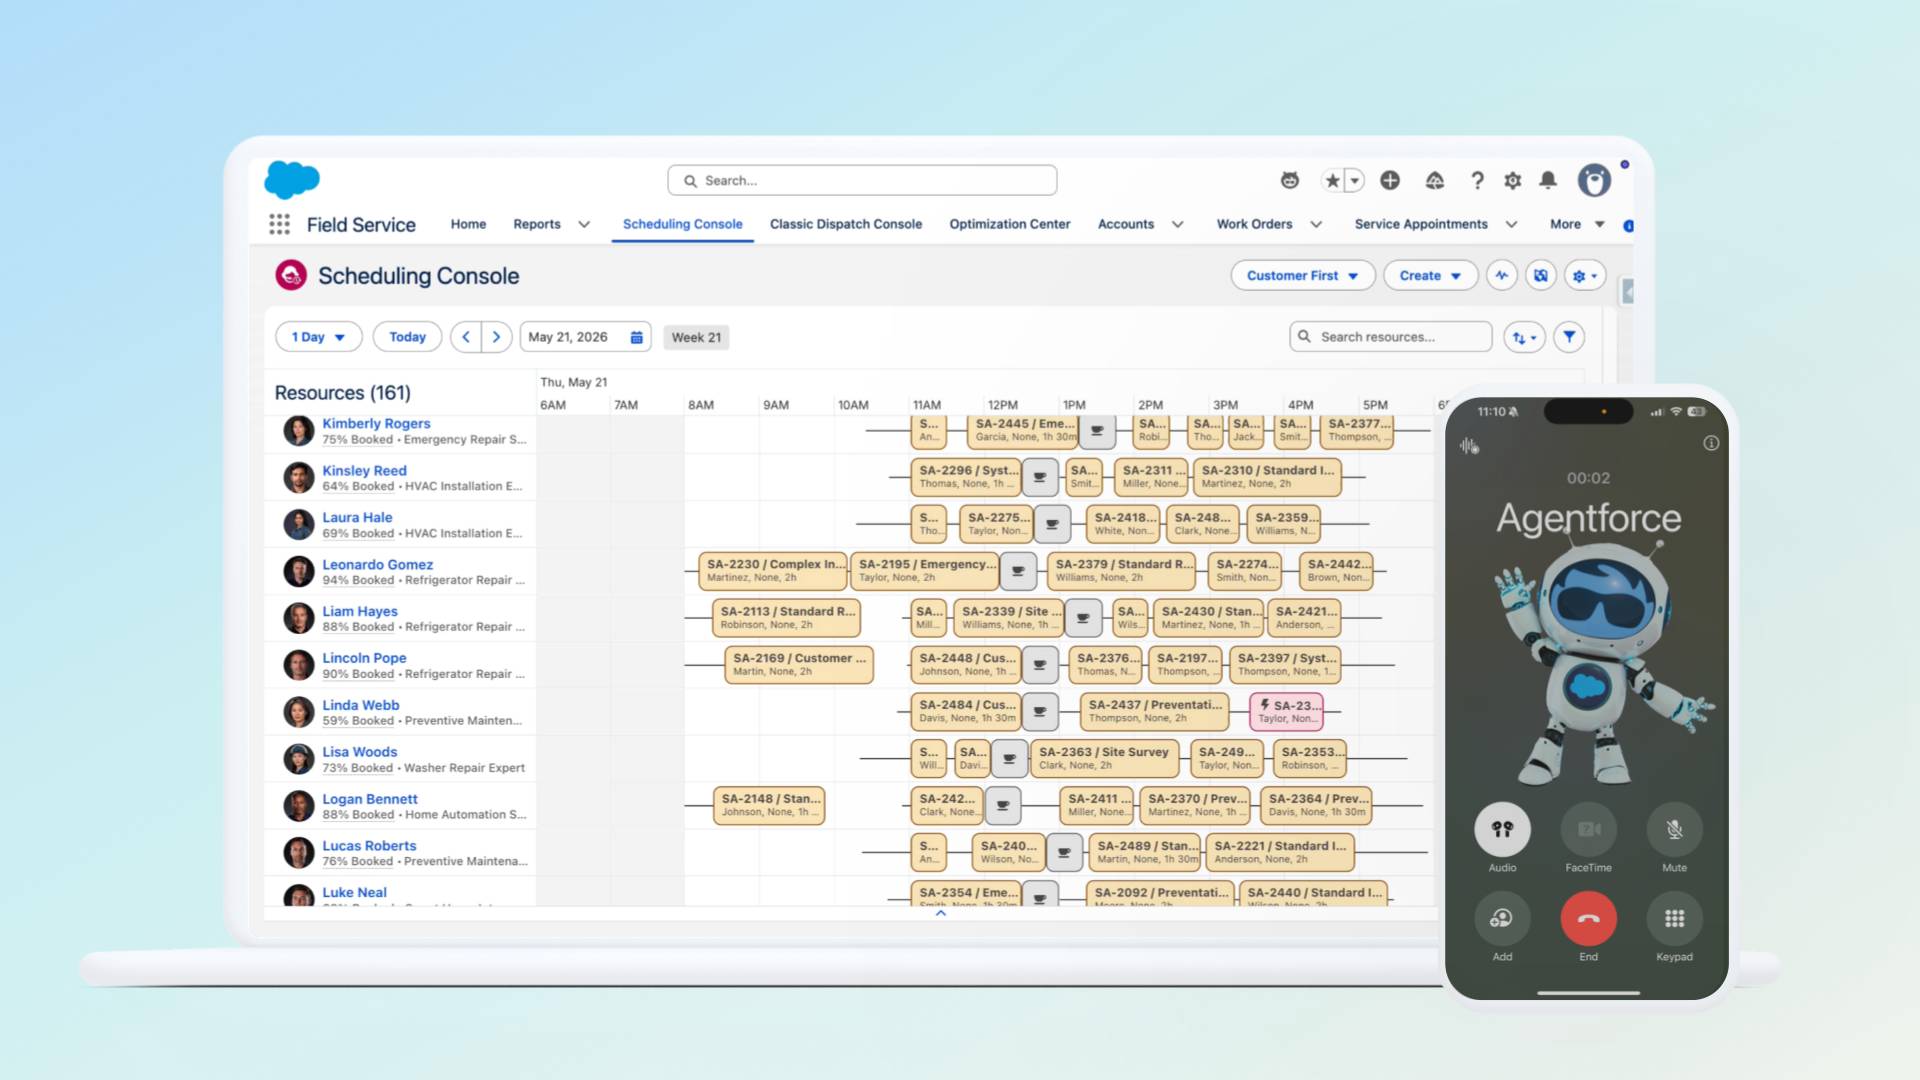End the Agentforce phone call
The image size is (1920, 1080).
point(1588,918)
